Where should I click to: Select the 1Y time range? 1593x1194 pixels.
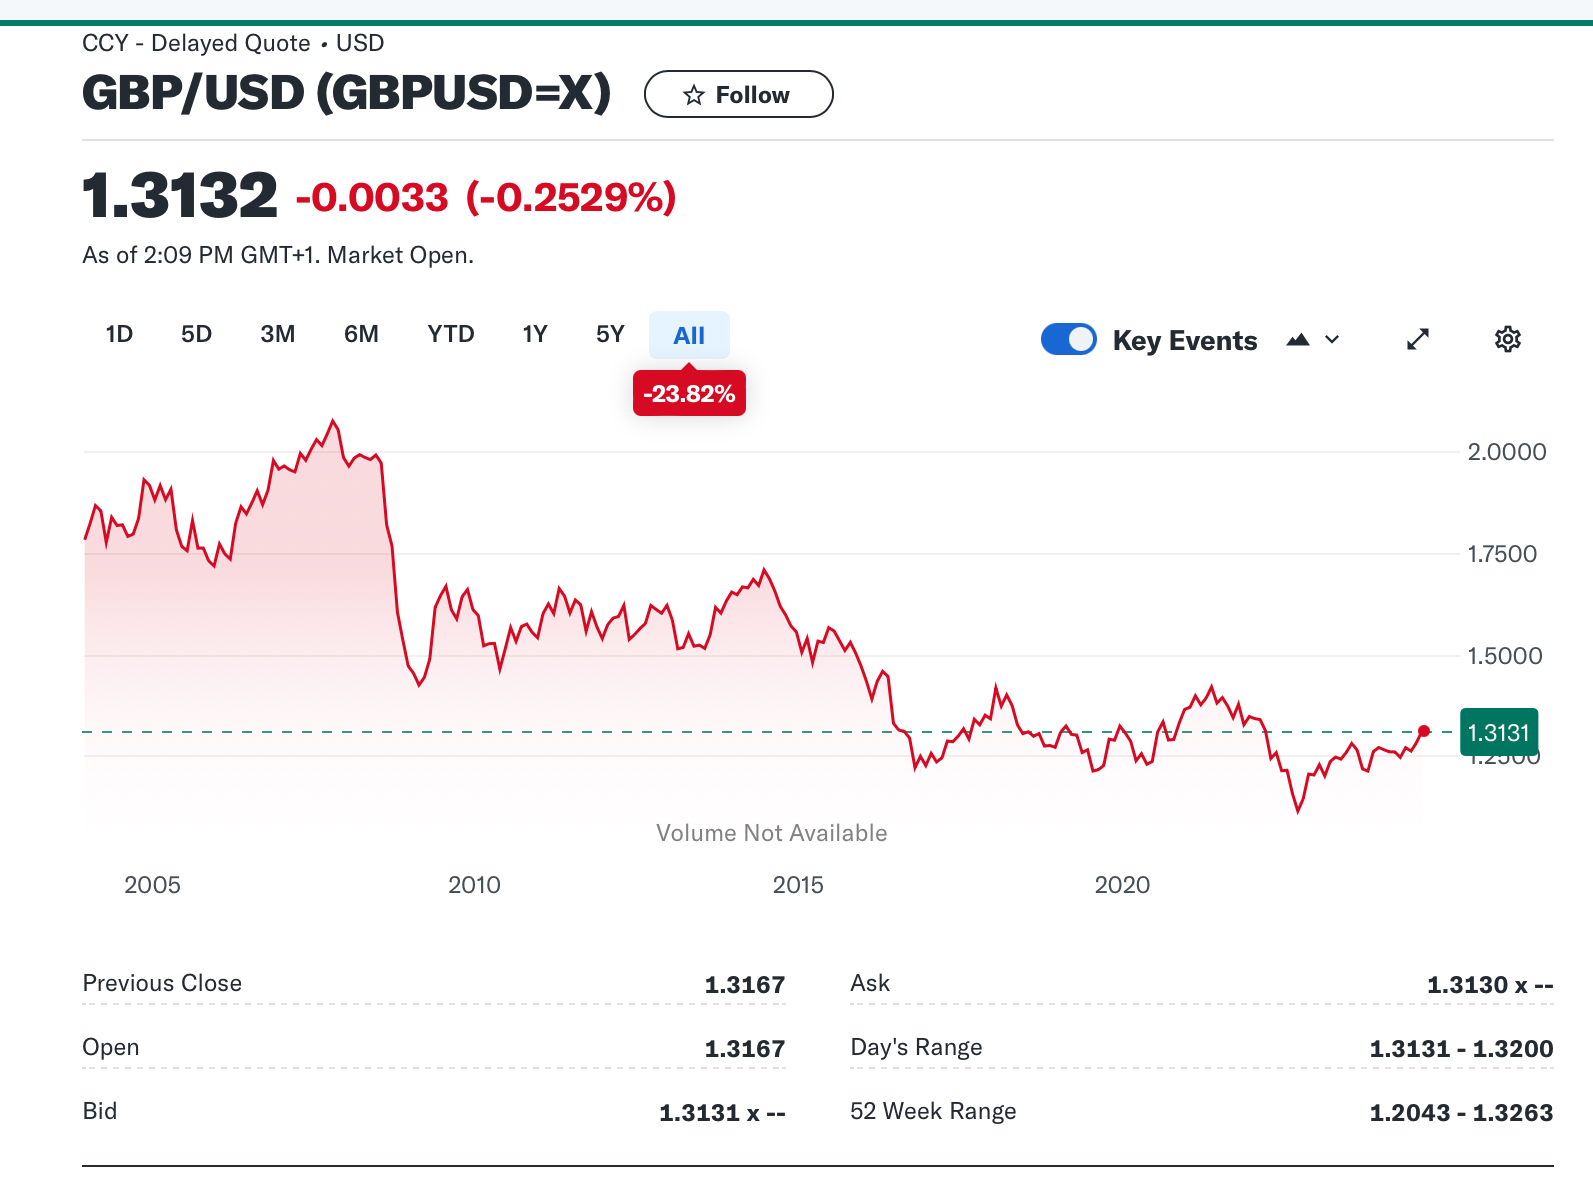535,334
